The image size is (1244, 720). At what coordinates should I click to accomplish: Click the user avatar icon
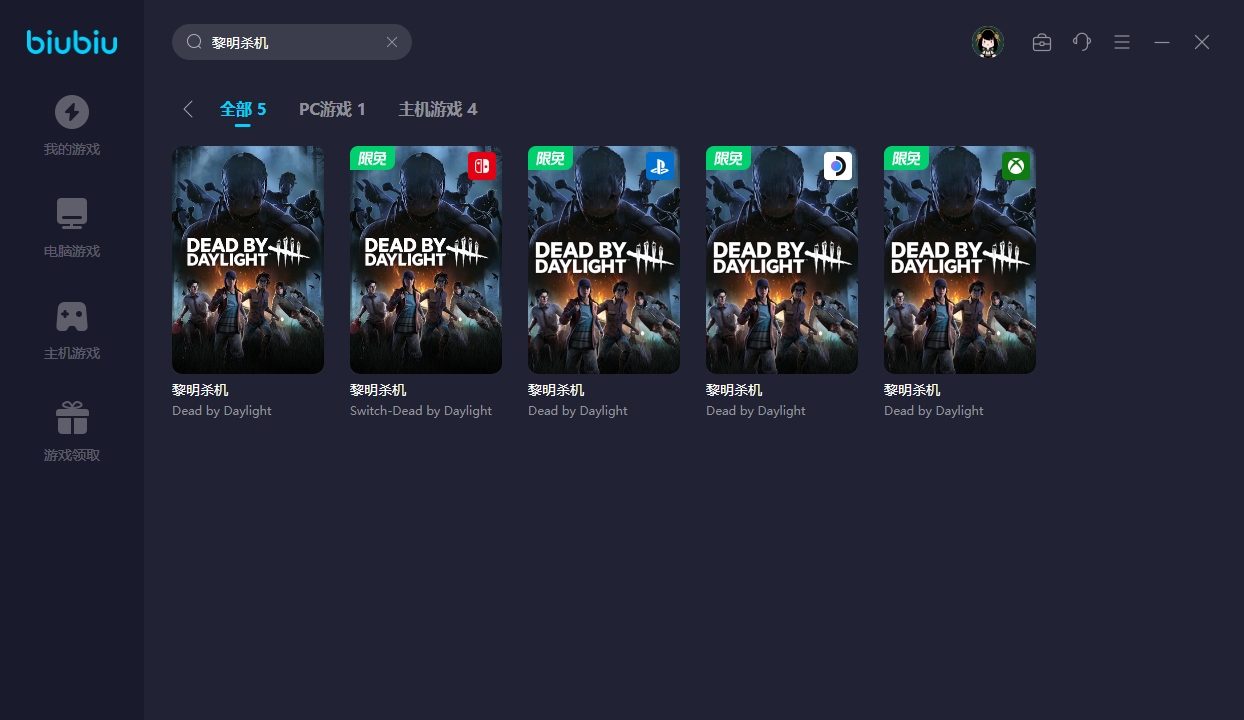point(988,42)
